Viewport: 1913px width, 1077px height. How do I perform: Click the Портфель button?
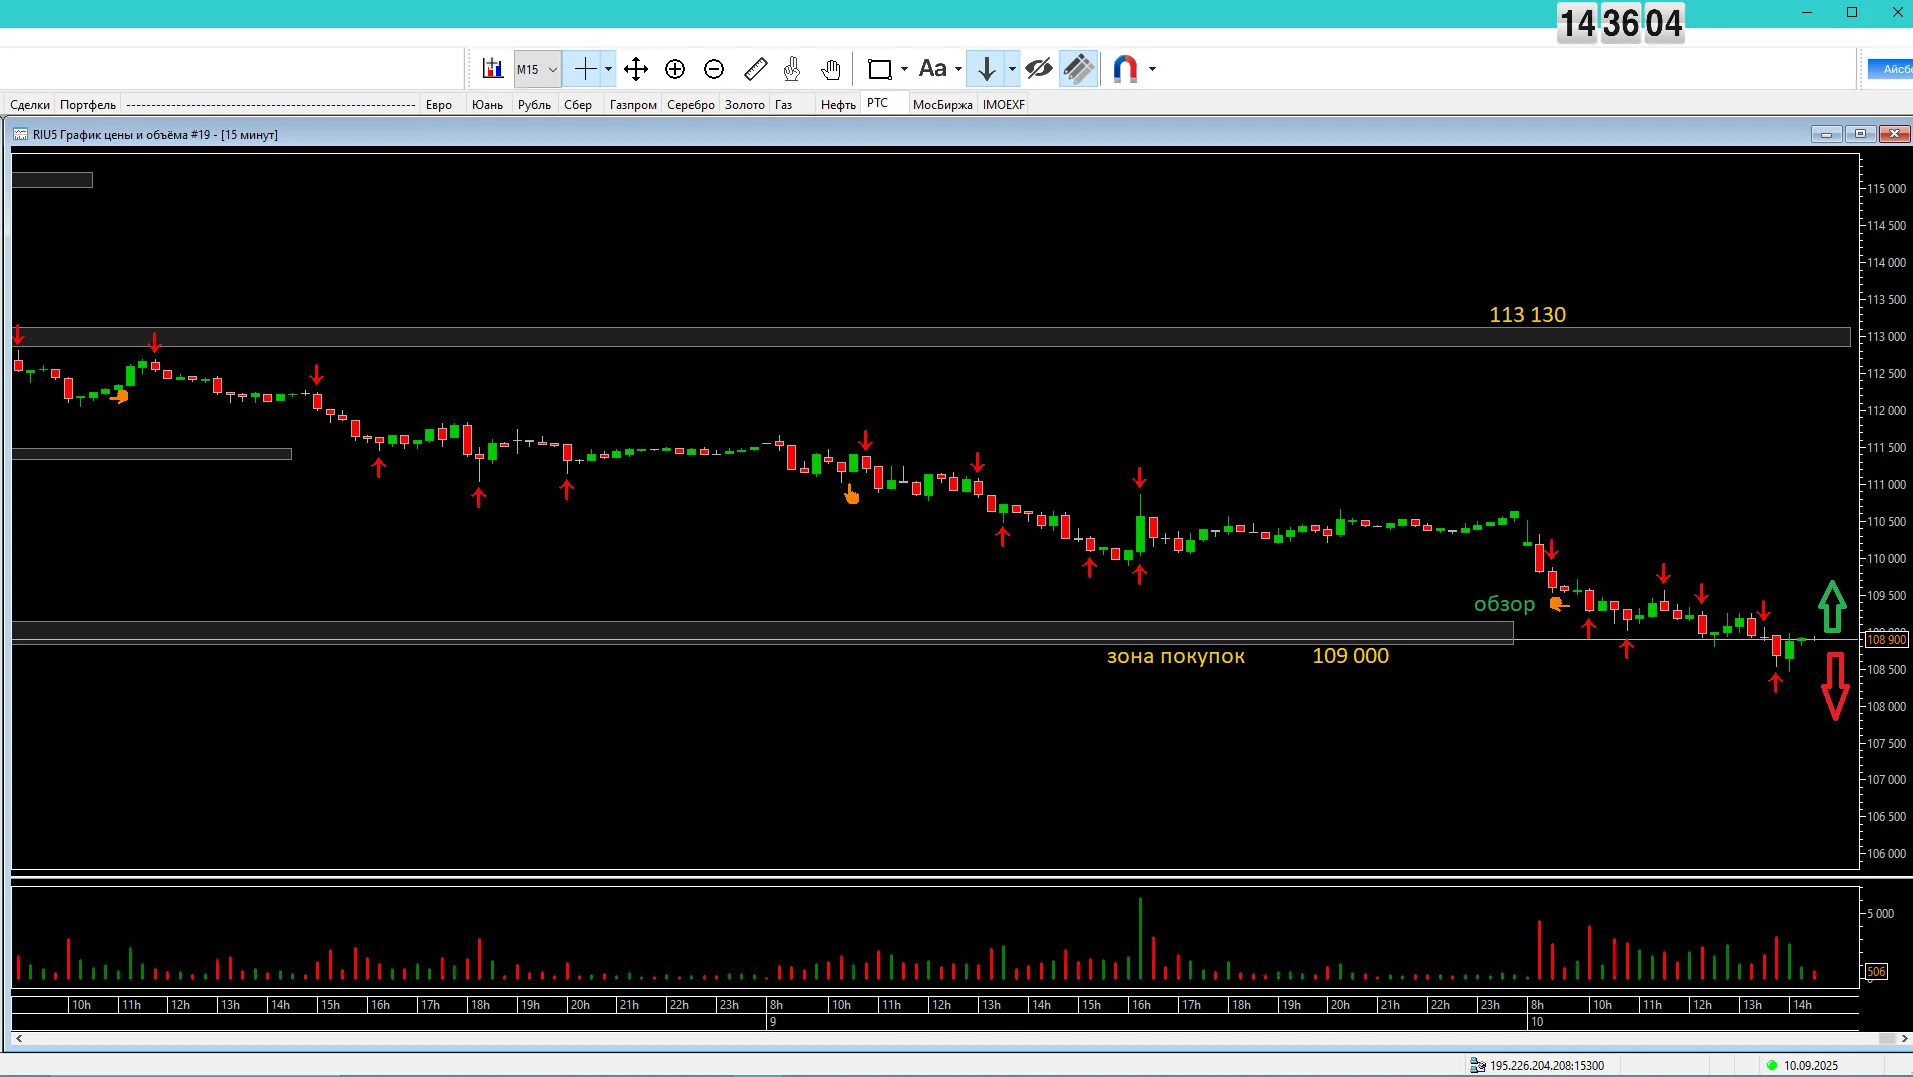tap(88, 104)
